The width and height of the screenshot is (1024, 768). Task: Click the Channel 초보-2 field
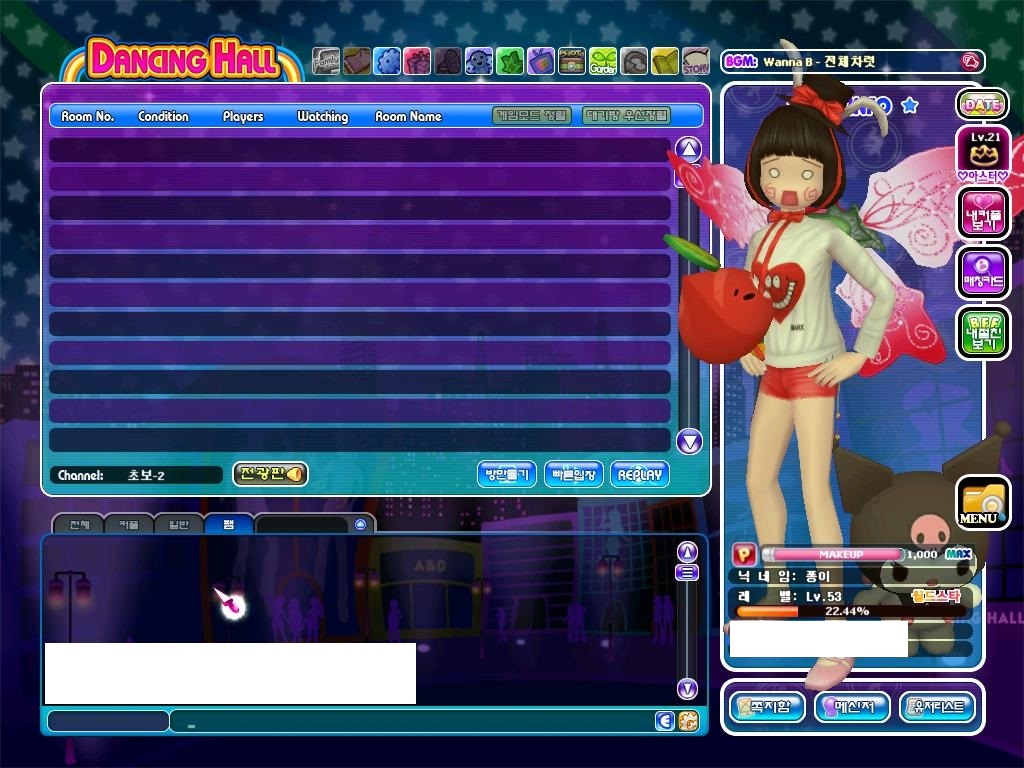[x=136, y=475]
